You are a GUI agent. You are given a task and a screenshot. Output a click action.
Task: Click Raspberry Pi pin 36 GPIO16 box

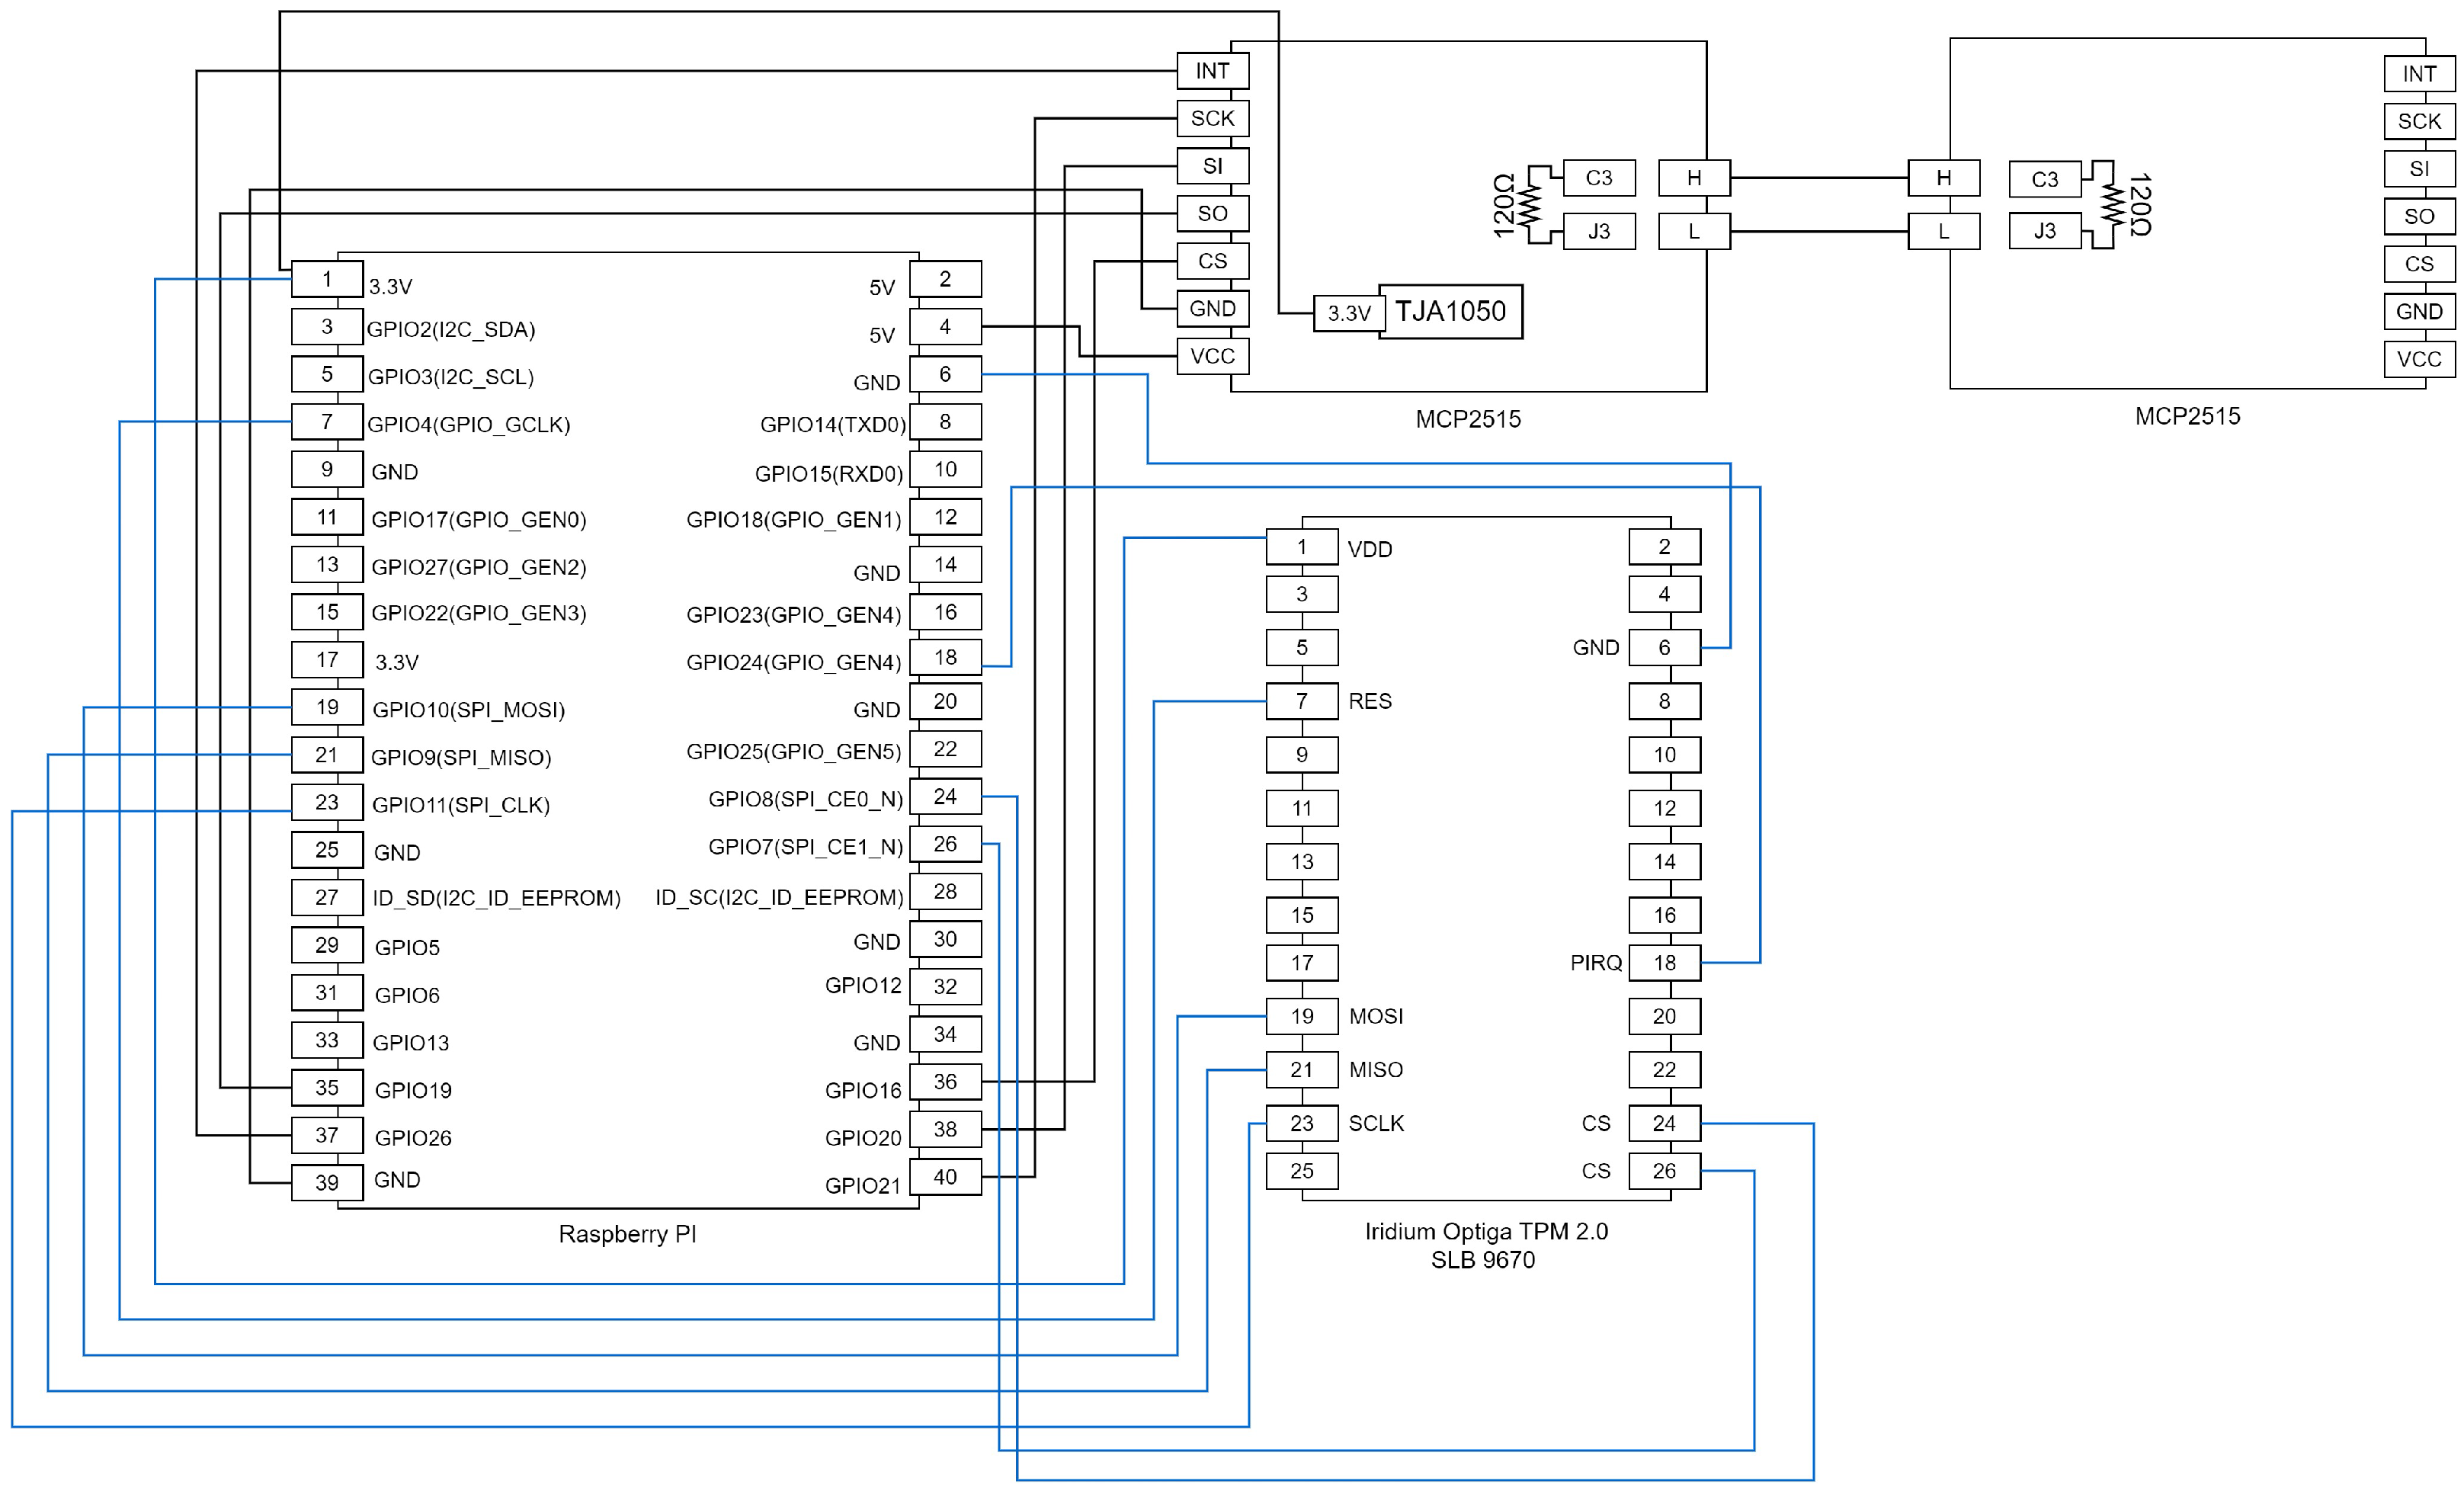tap(945, 1082)
